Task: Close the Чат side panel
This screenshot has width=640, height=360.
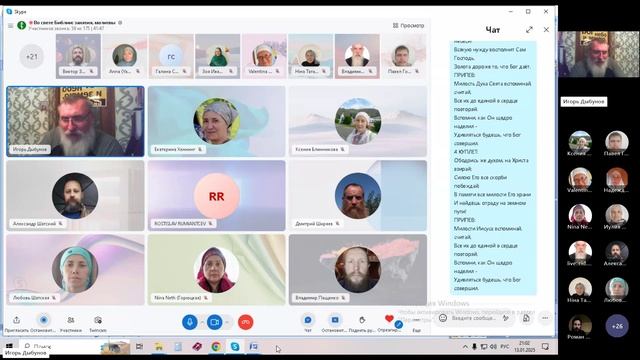Action: (x=546, y=30)
